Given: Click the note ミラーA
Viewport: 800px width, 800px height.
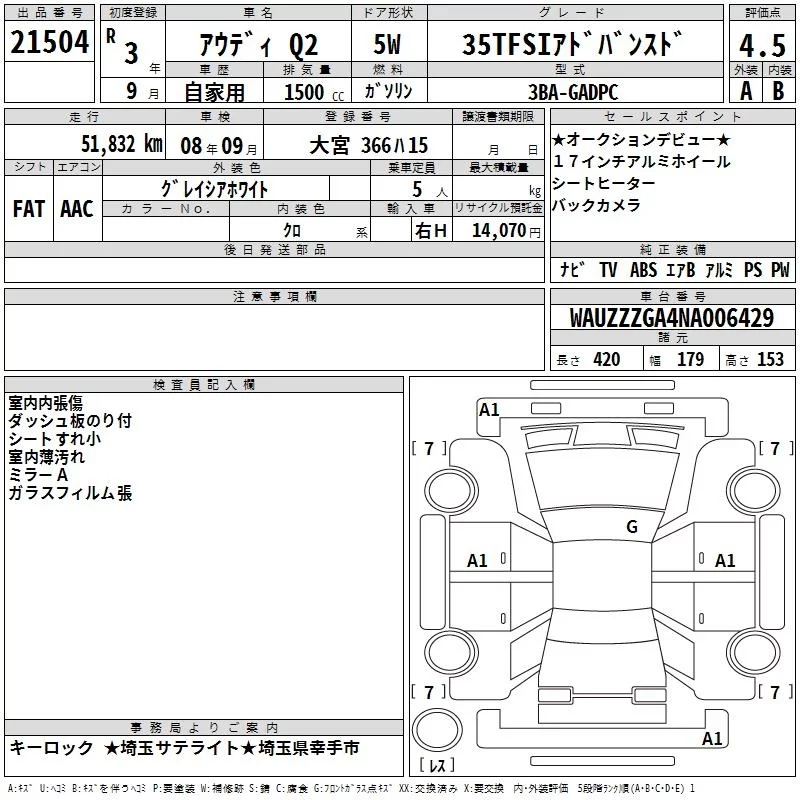Looking at the screenshot, I should [38, 475].
